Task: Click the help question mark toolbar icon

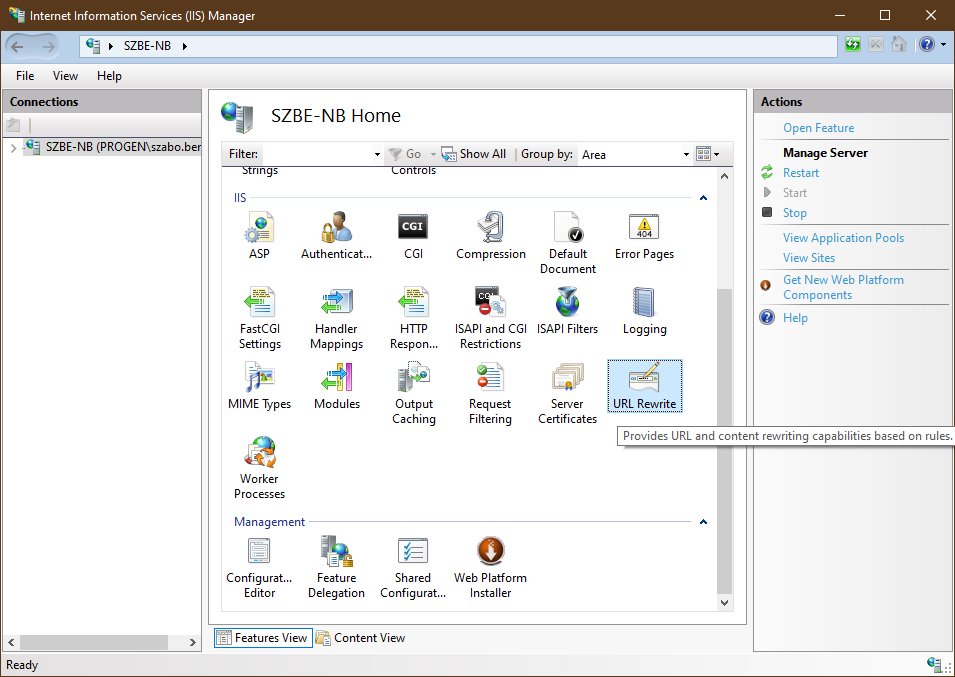Action: click(927, 44)
